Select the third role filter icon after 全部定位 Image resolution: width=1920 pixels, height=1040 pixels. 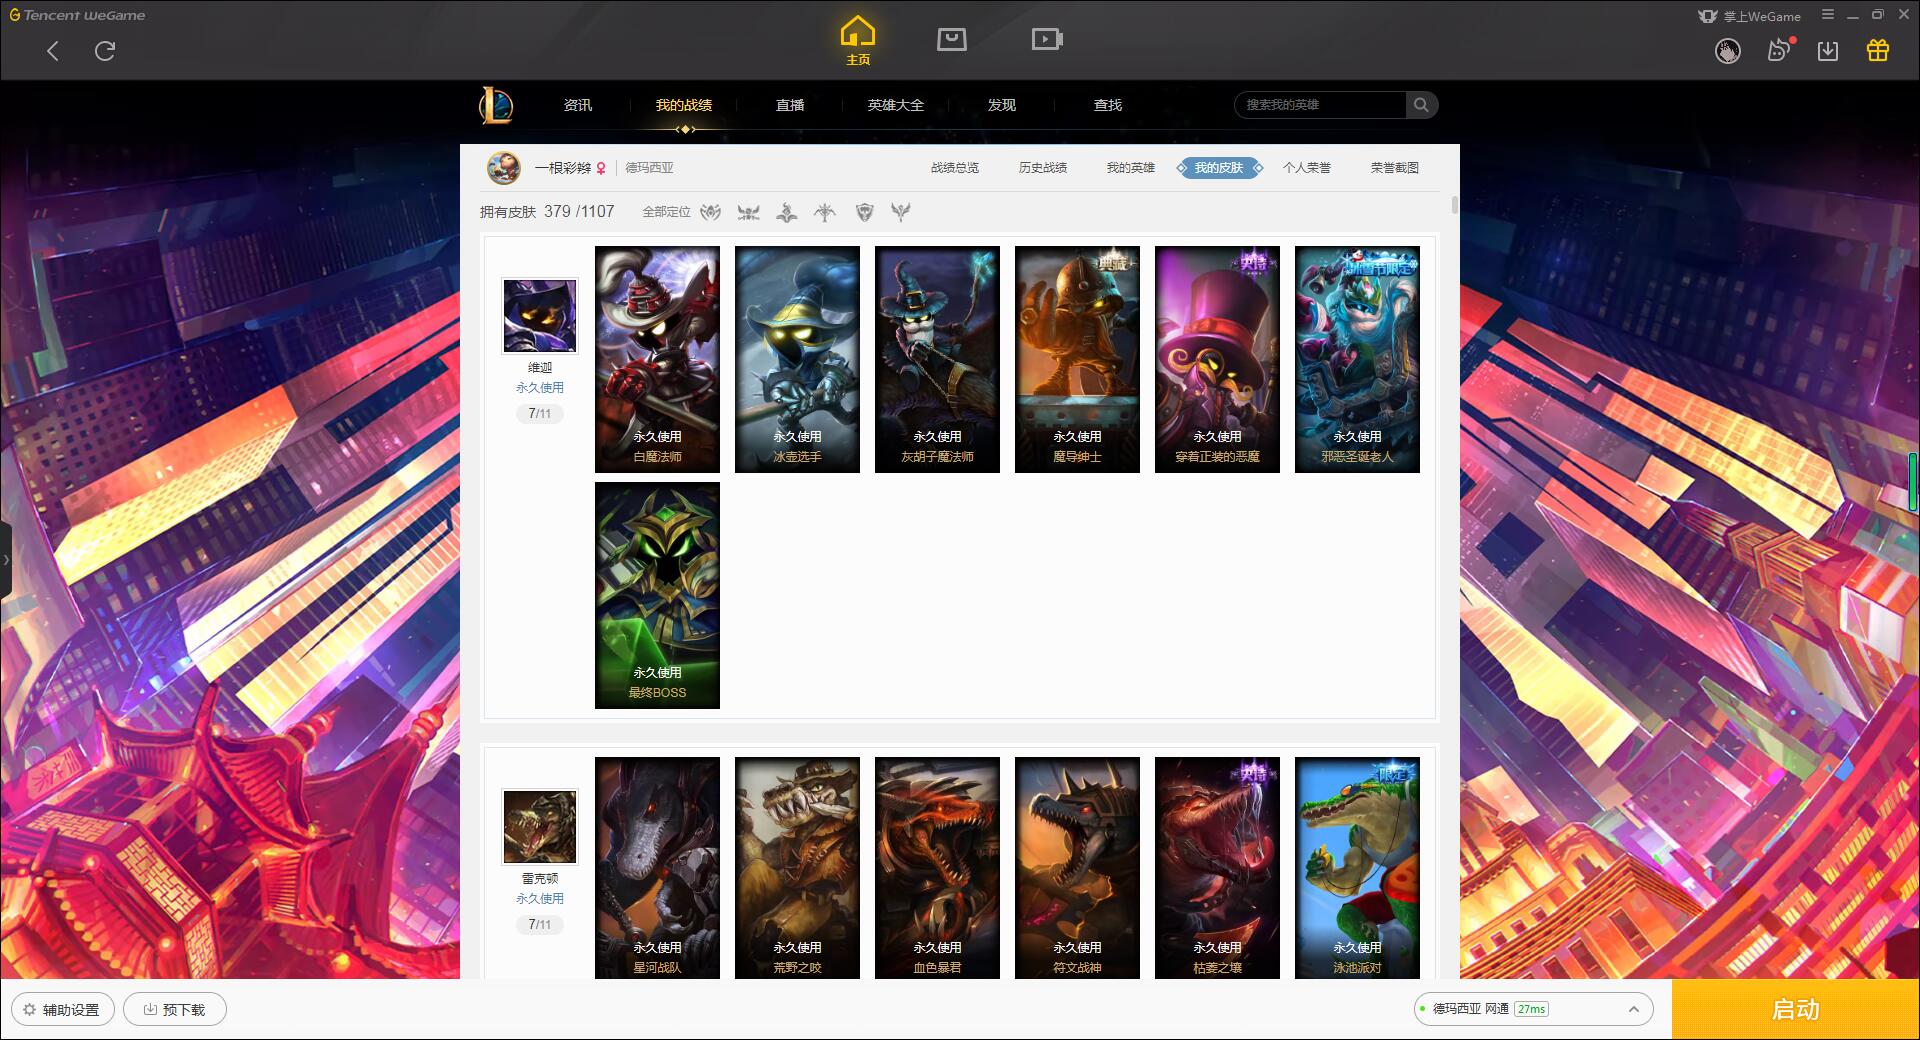pos(787,212)
